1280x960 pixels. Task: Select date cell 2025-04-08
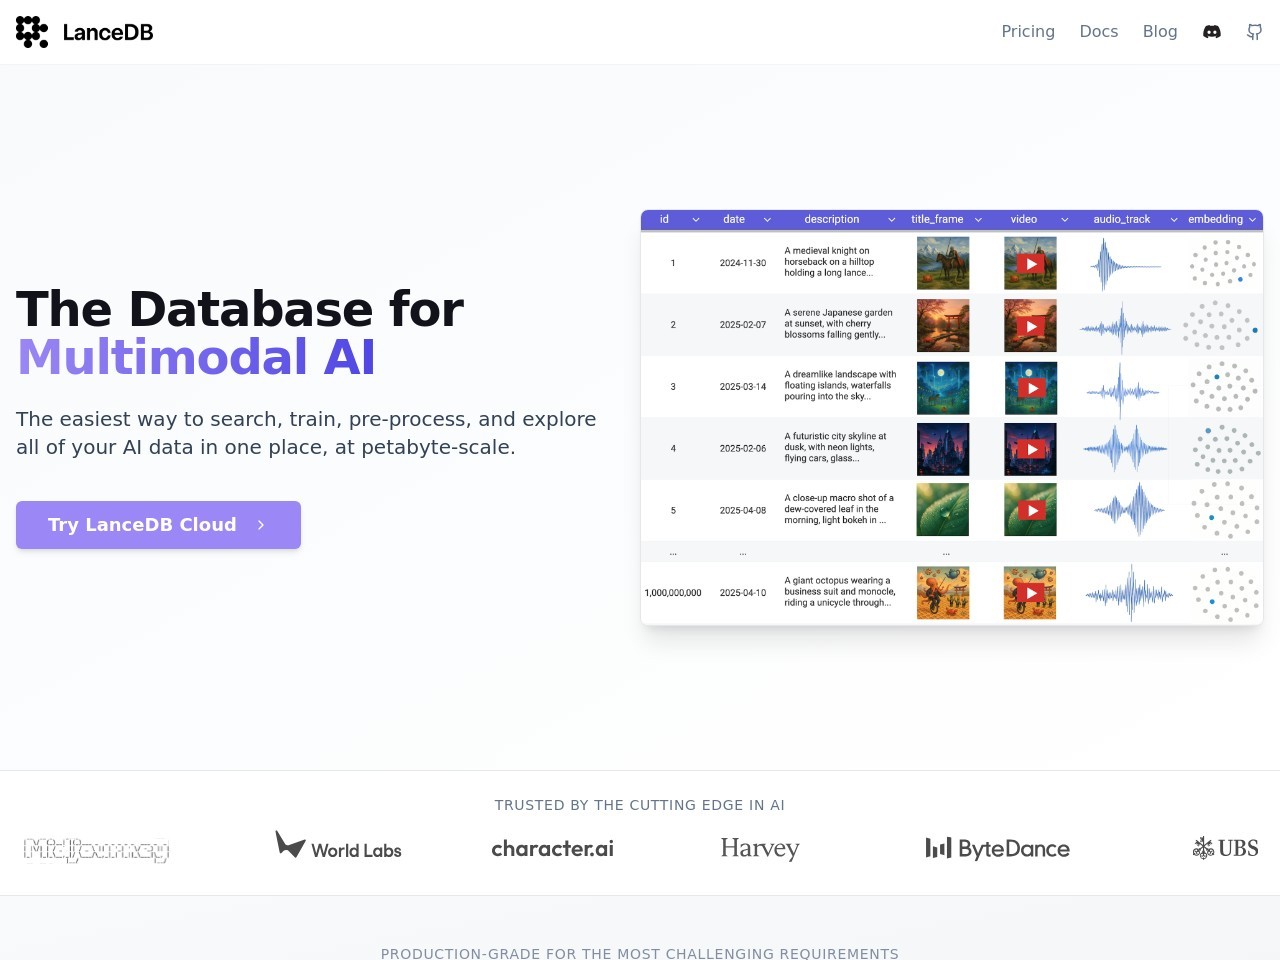point(743,510)
